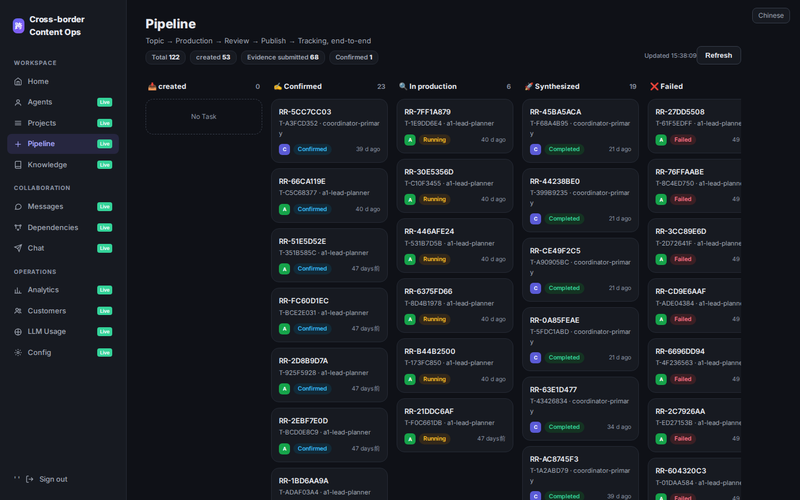Open card RR-2D8B9D7A
Screen dimensions: 800x500
pyautogui.click(x=329, y=375)
